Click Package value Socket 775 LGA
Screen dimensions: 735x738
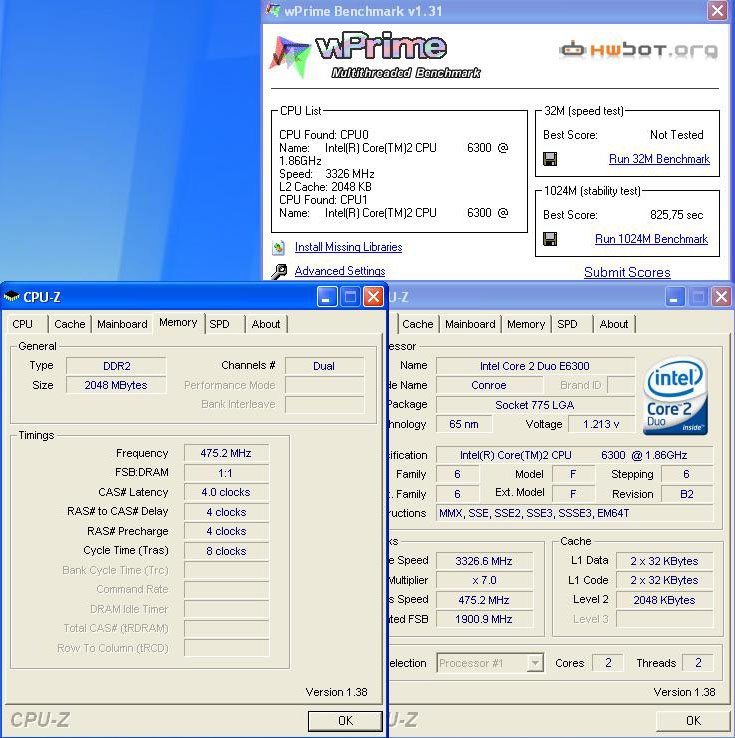(x=535, y=405)
